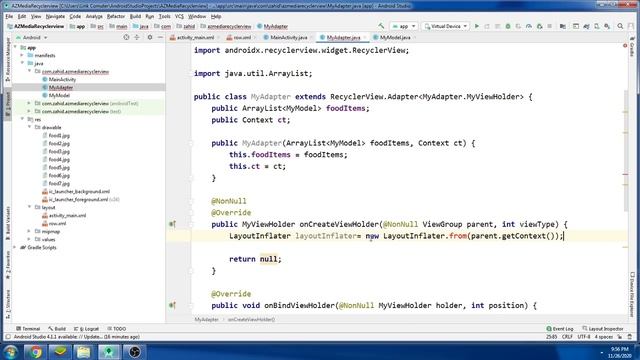Click the Debug app bug icon
Image resolution: width=640 pixels, height=360 pixels.
[x=508, y=26]
